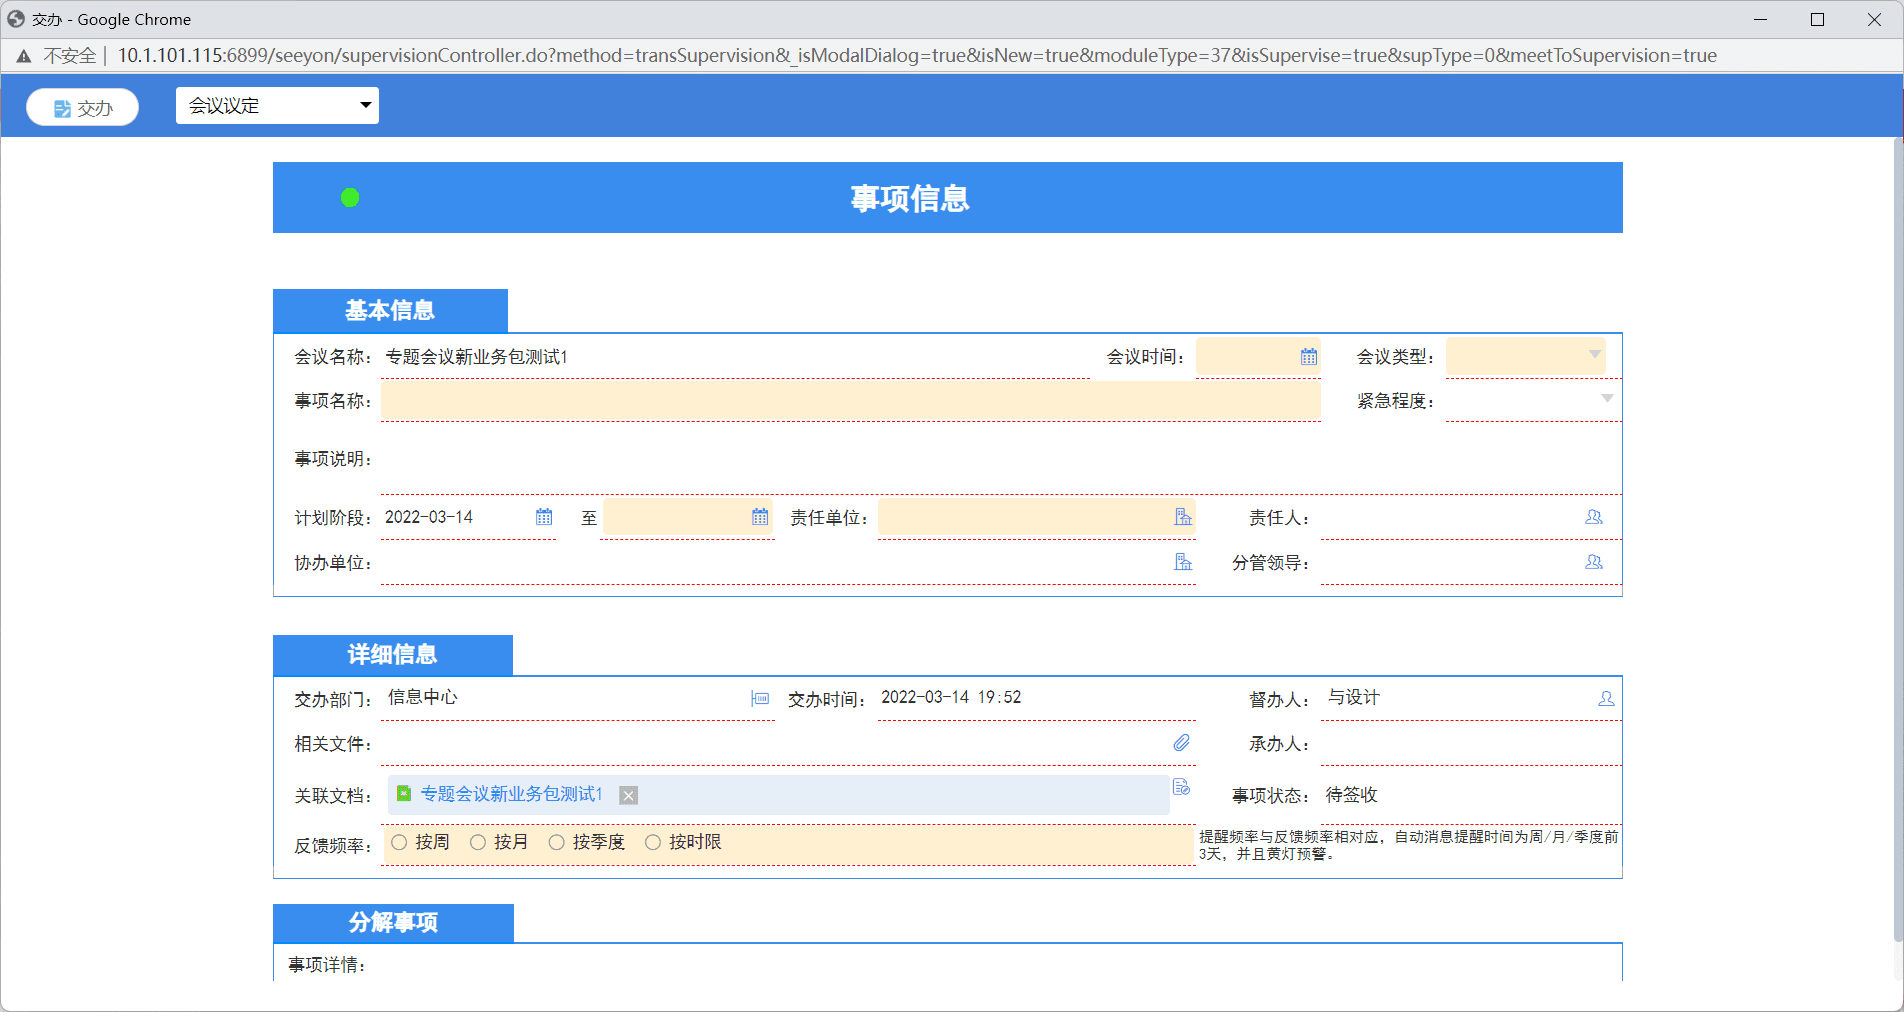Remove linked document 专题会议新业务包测试1
This screenshot has width=1904, height=1012.
[628, 795]
